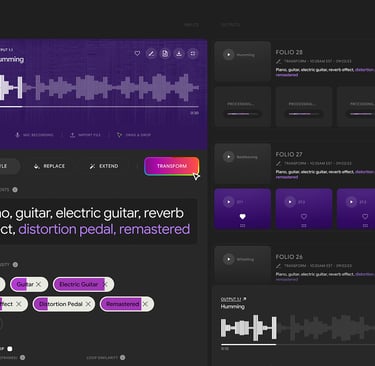
Task: Select the Replace mode
Action: (x=49, y=166)
